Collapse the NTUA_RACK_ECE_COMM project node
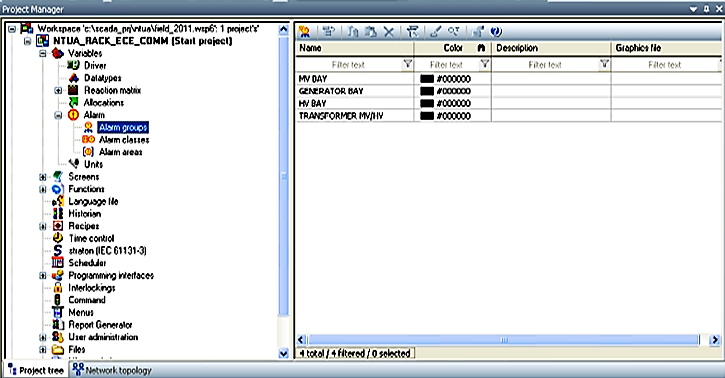The height and width of the screenshot is (378, 725). pos(27,41)
